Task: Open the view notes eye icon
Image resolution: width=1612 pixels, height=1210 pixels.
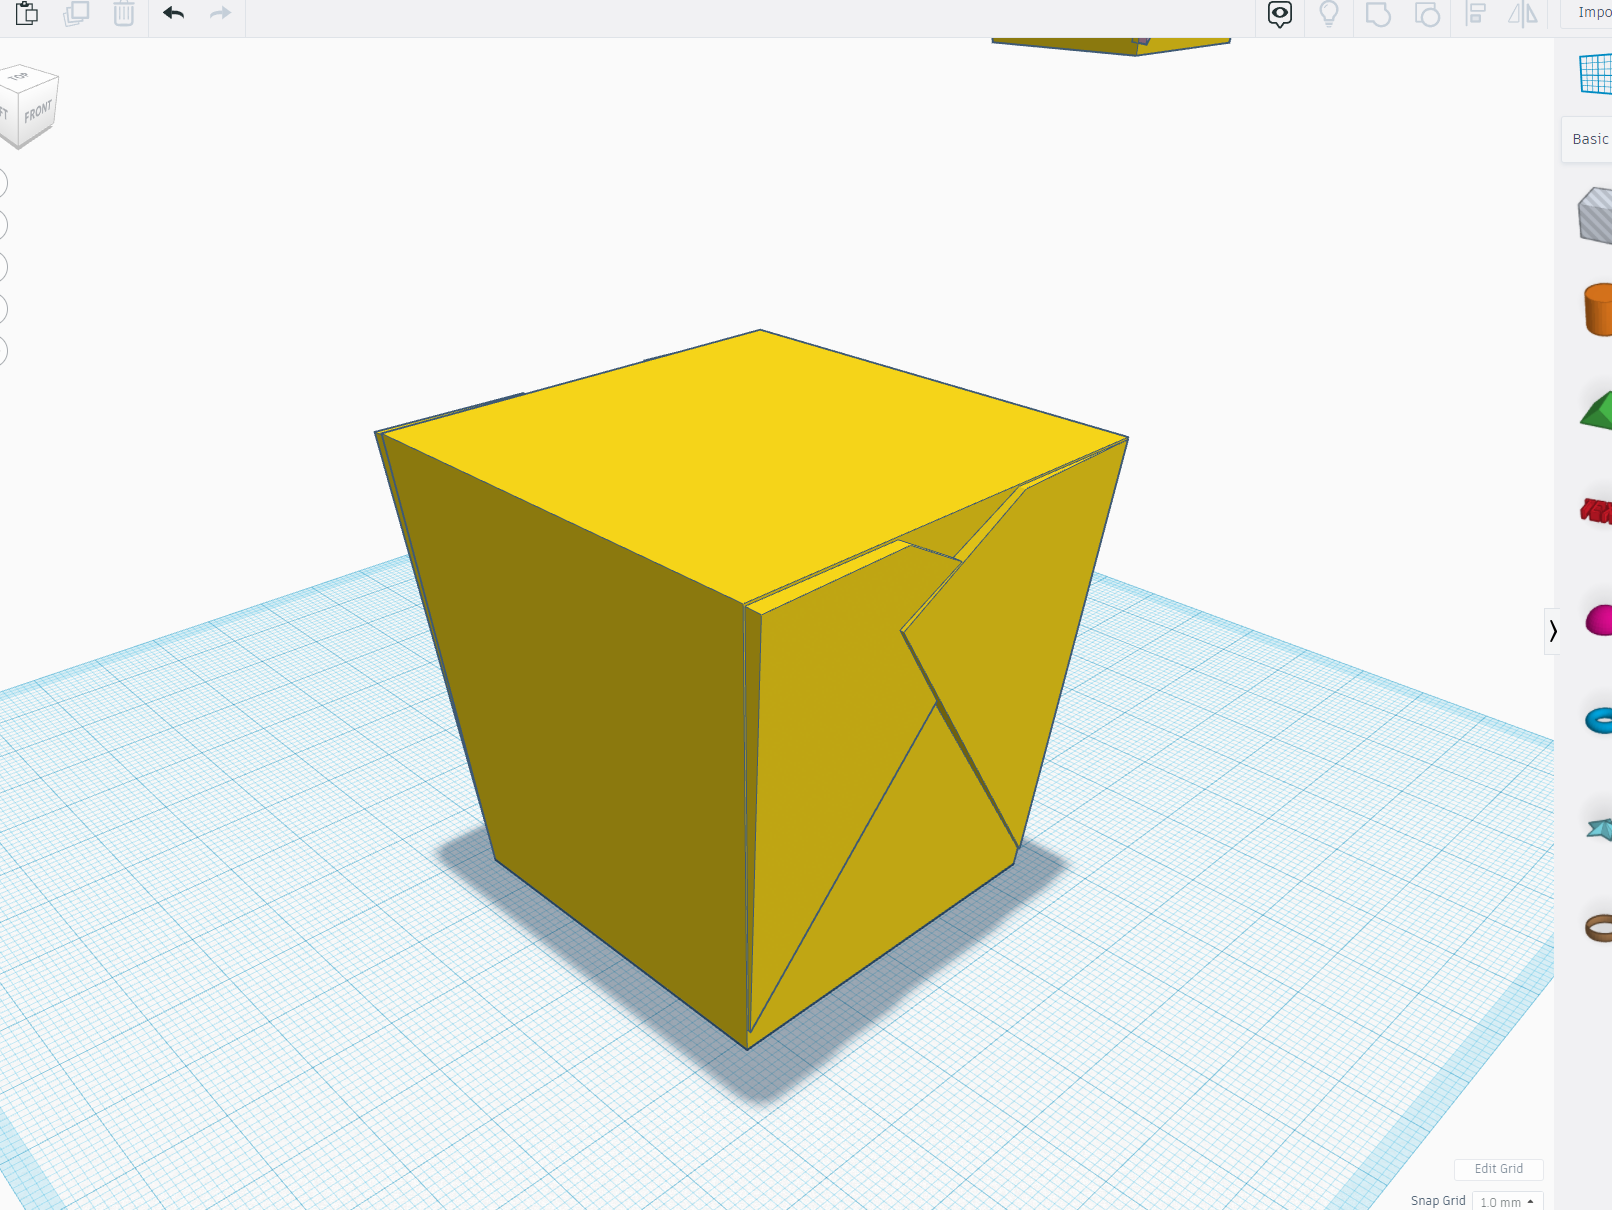Action: pyautogui.click(x=1280, y=14)
